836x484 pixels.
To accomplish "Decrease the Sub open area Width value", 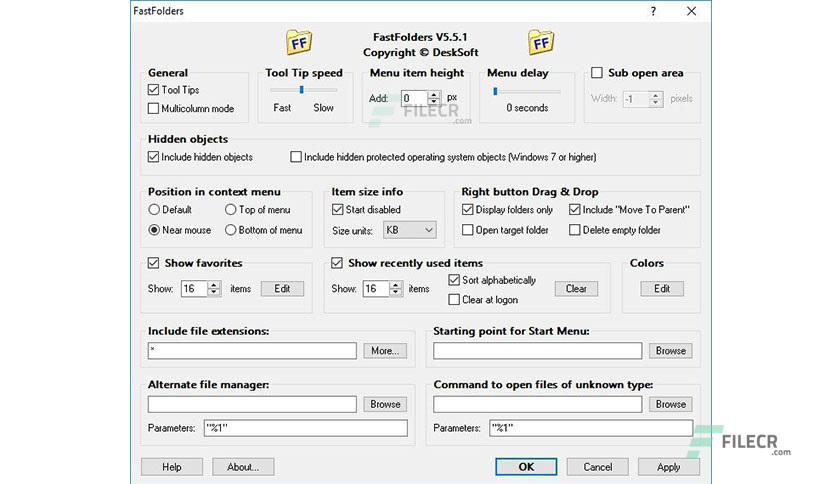I will click(x=656, y=102).
